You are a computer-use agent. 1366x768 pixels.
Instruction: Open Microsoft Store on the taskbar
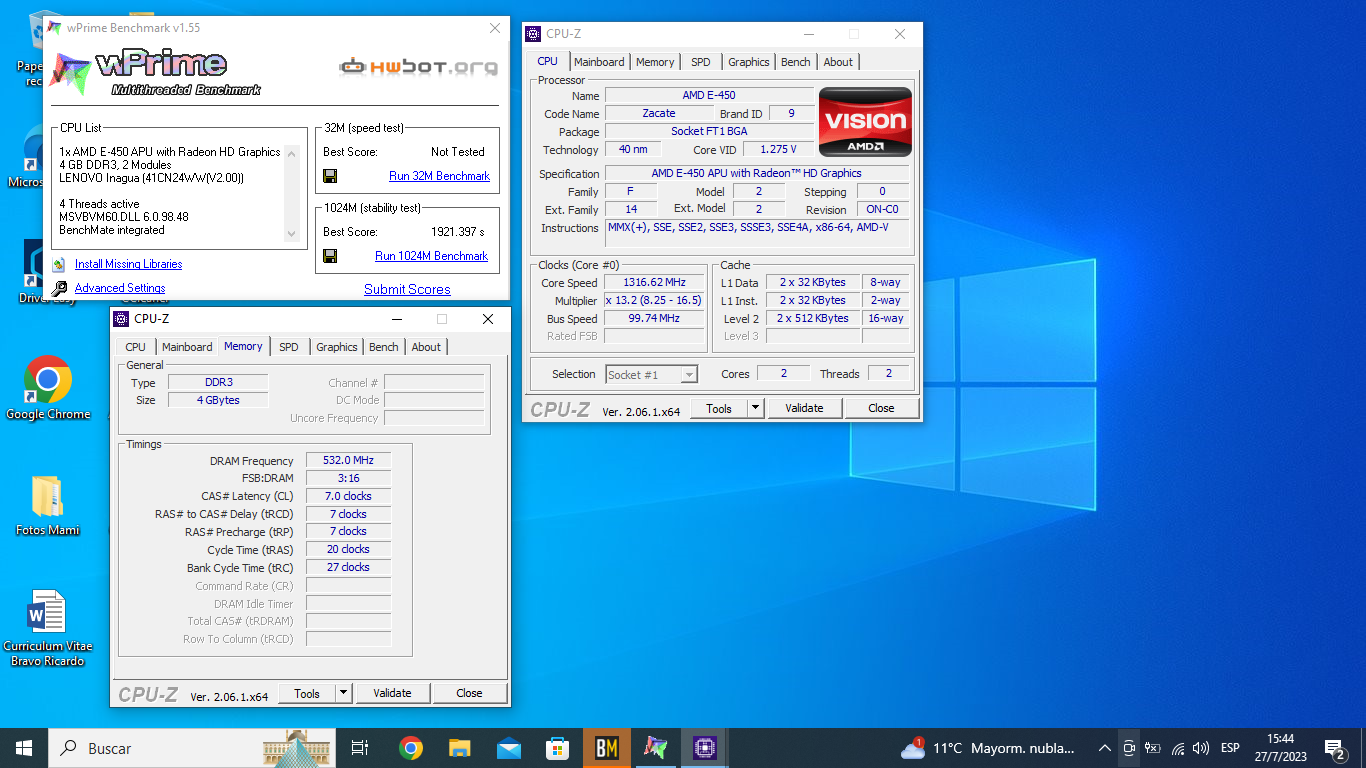point(558,748)
